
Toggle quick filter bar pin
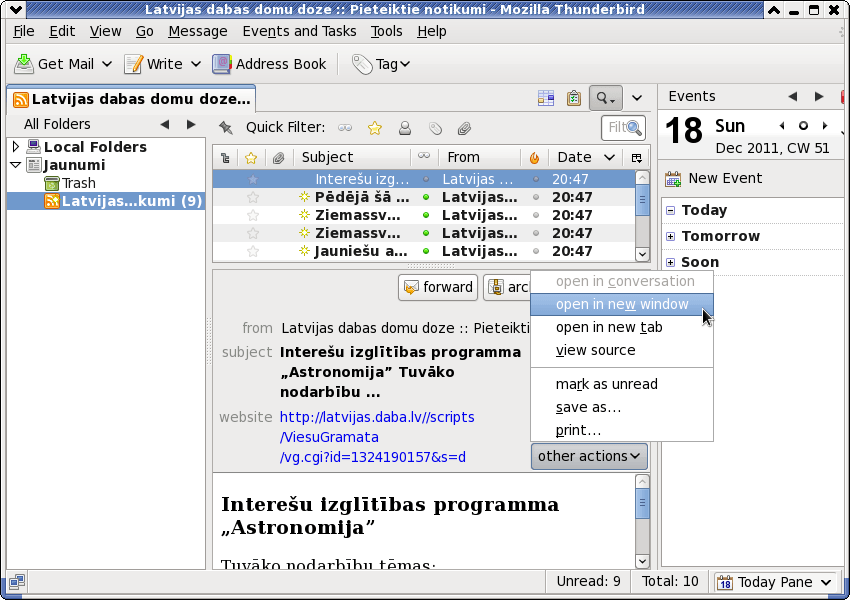[225, 127]
